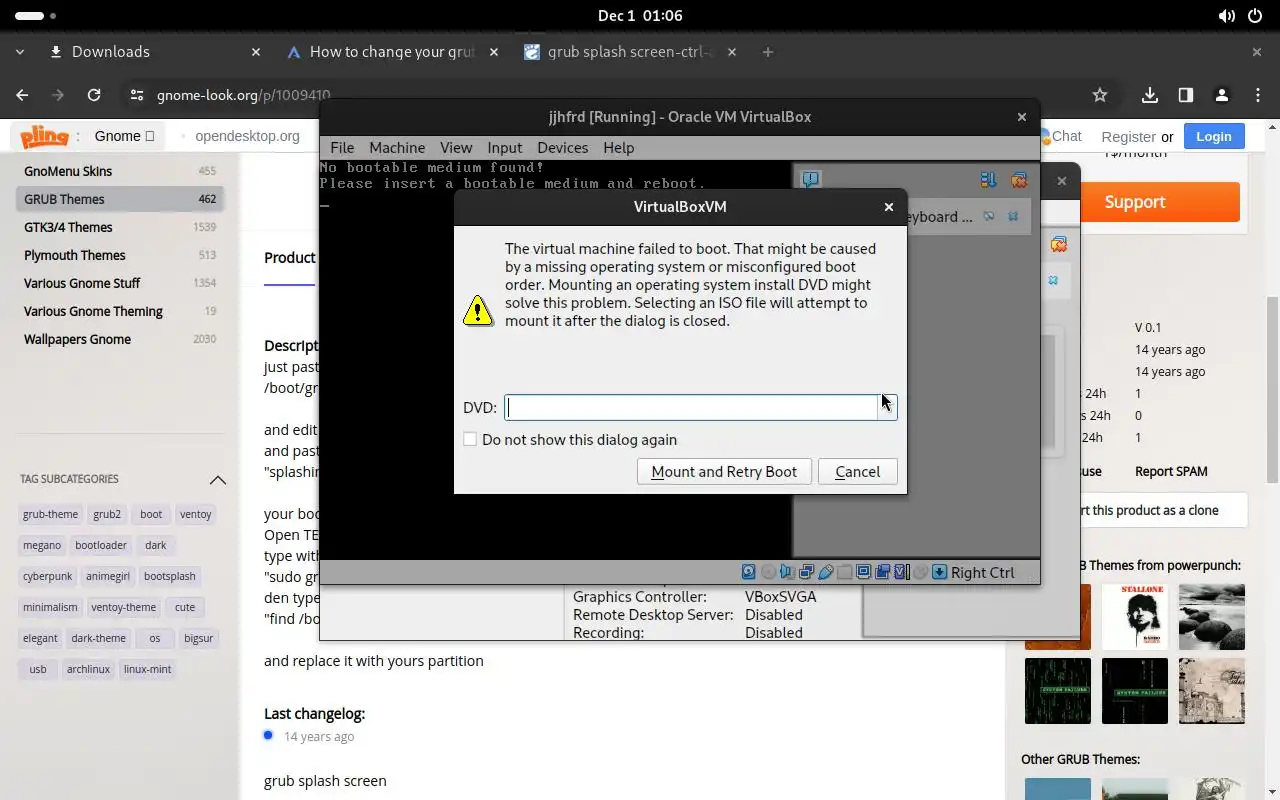Click the network adapters status icon
This screenshot has width=1280, height=800.
(x=806, y=572)
